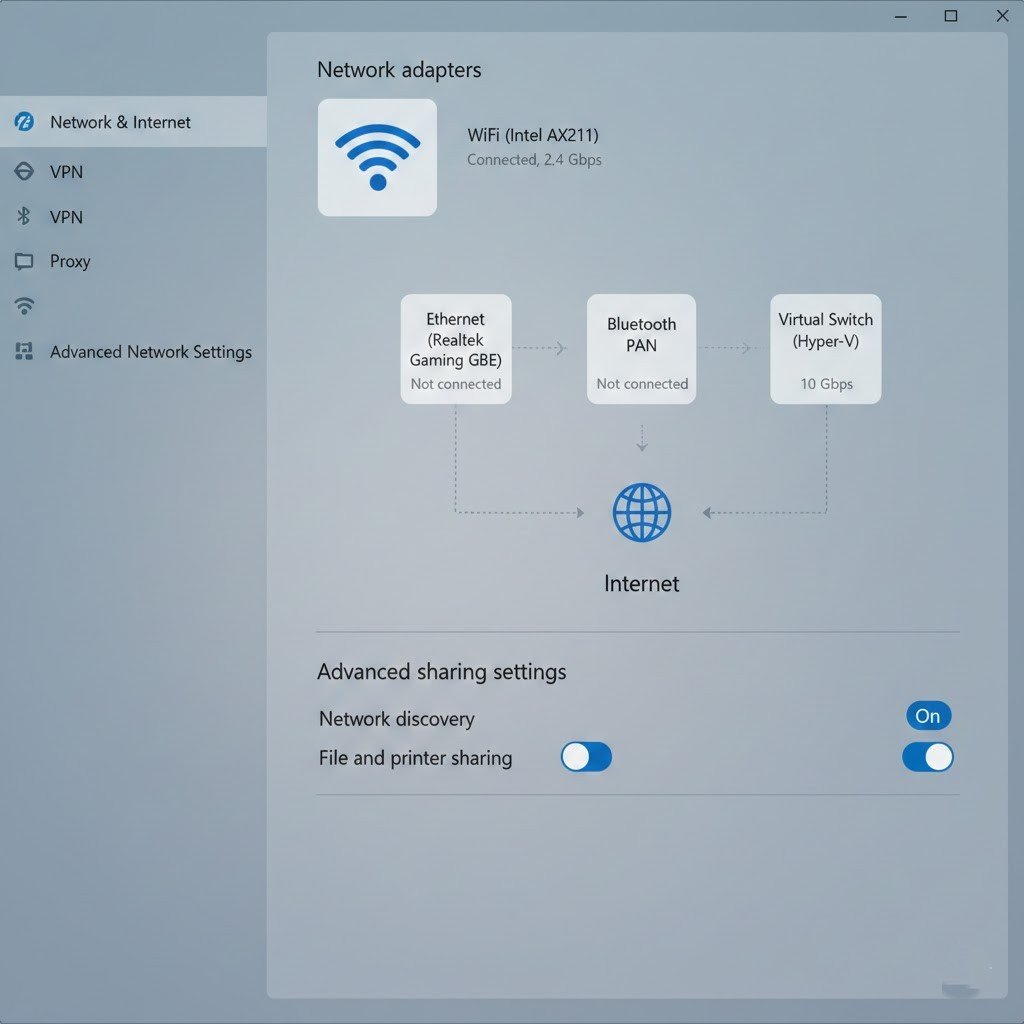Toggle switch next to File and printer sharing label
Screen dimensions: 1024x1024
586,757
